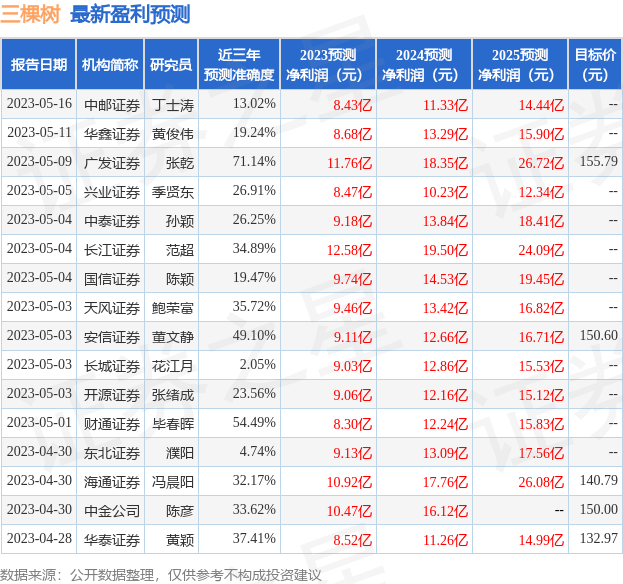Click the 三棵树 stock name in title
The image size is (623, 584).
click(31, 15)
